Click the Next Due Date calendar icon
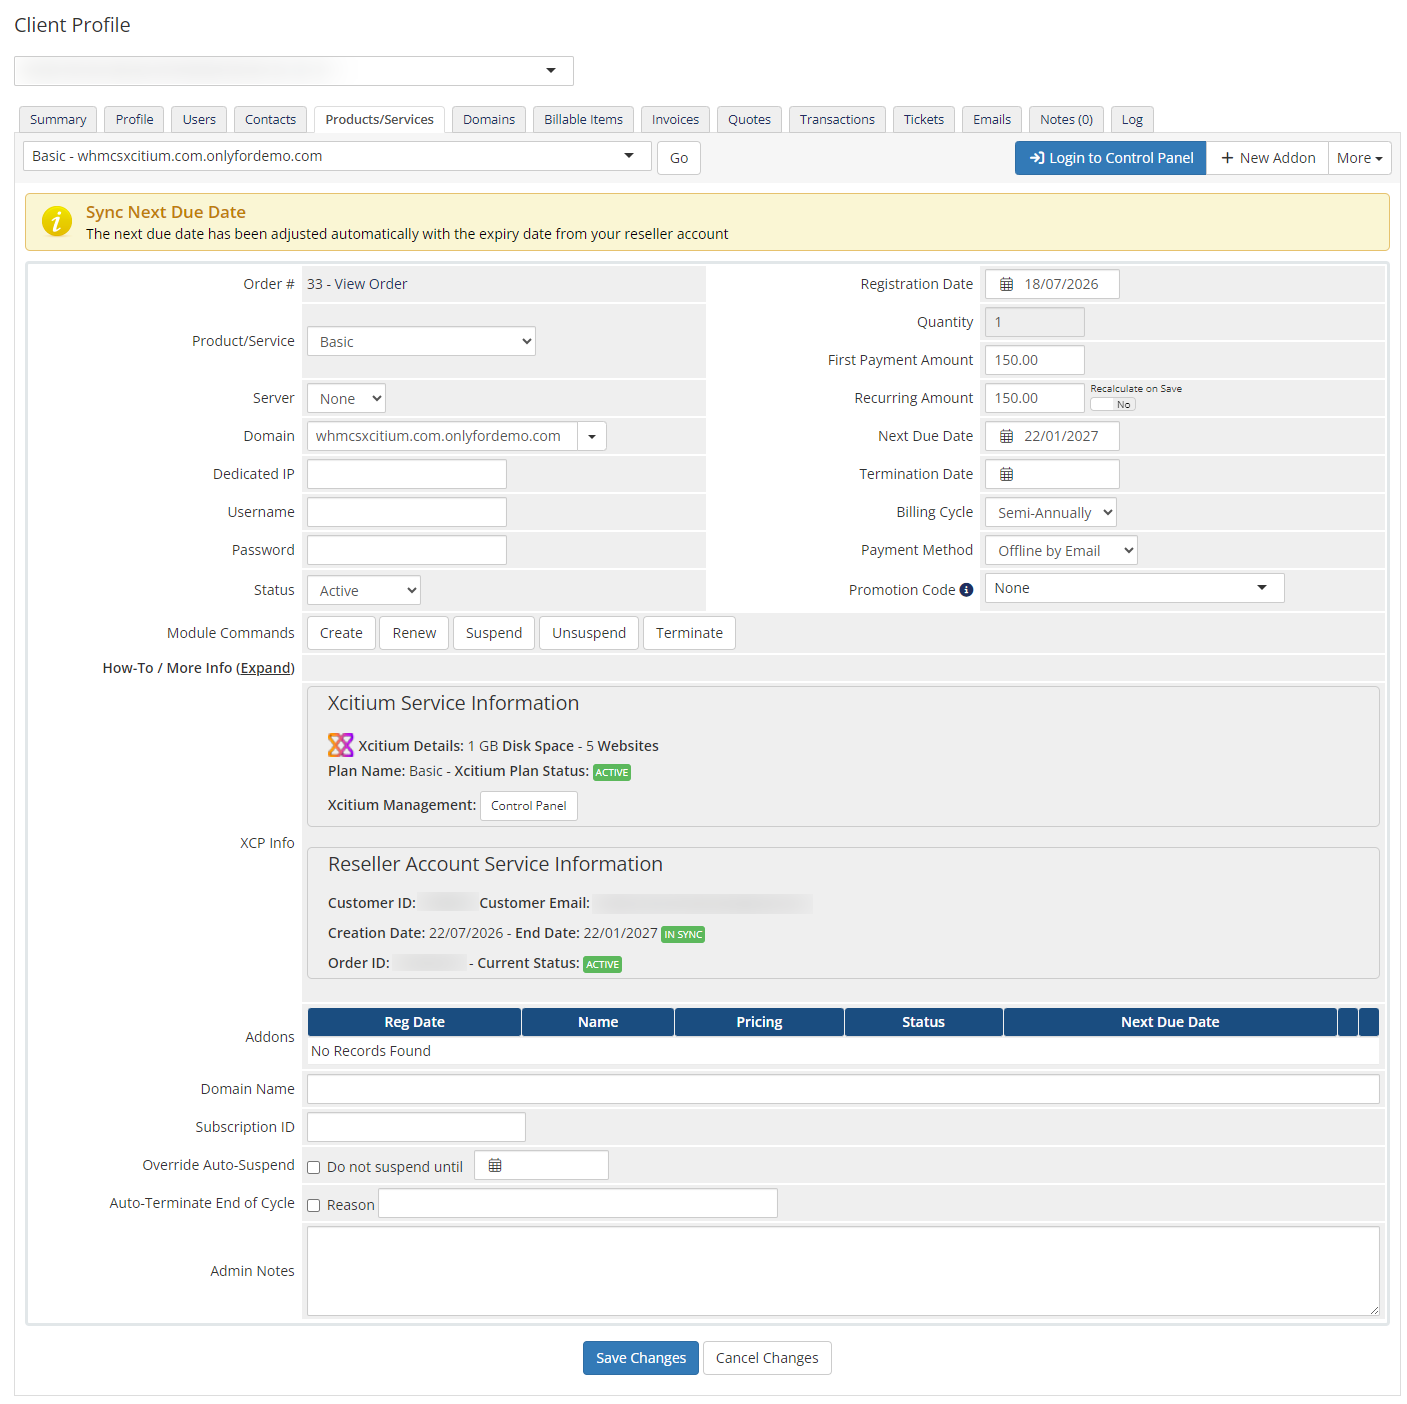The image size is (1407, 1404). 1006,436
